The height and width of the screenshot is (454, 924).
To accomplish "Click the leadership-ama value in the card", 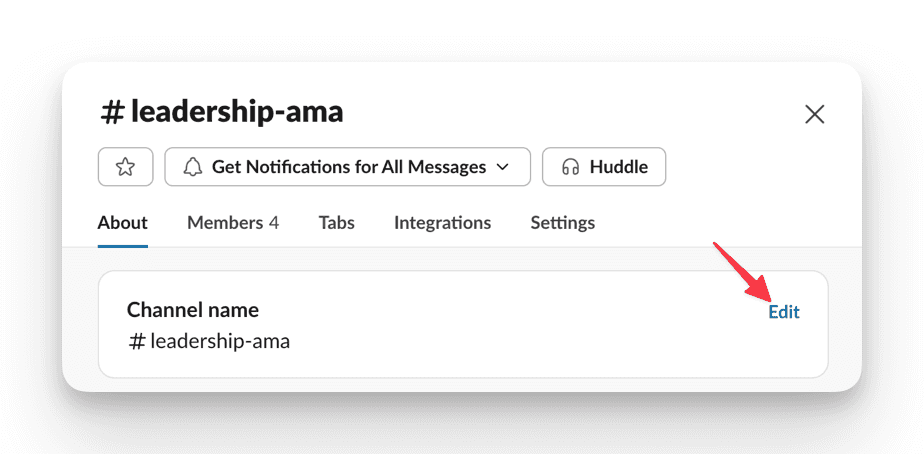I will (220, 341).
